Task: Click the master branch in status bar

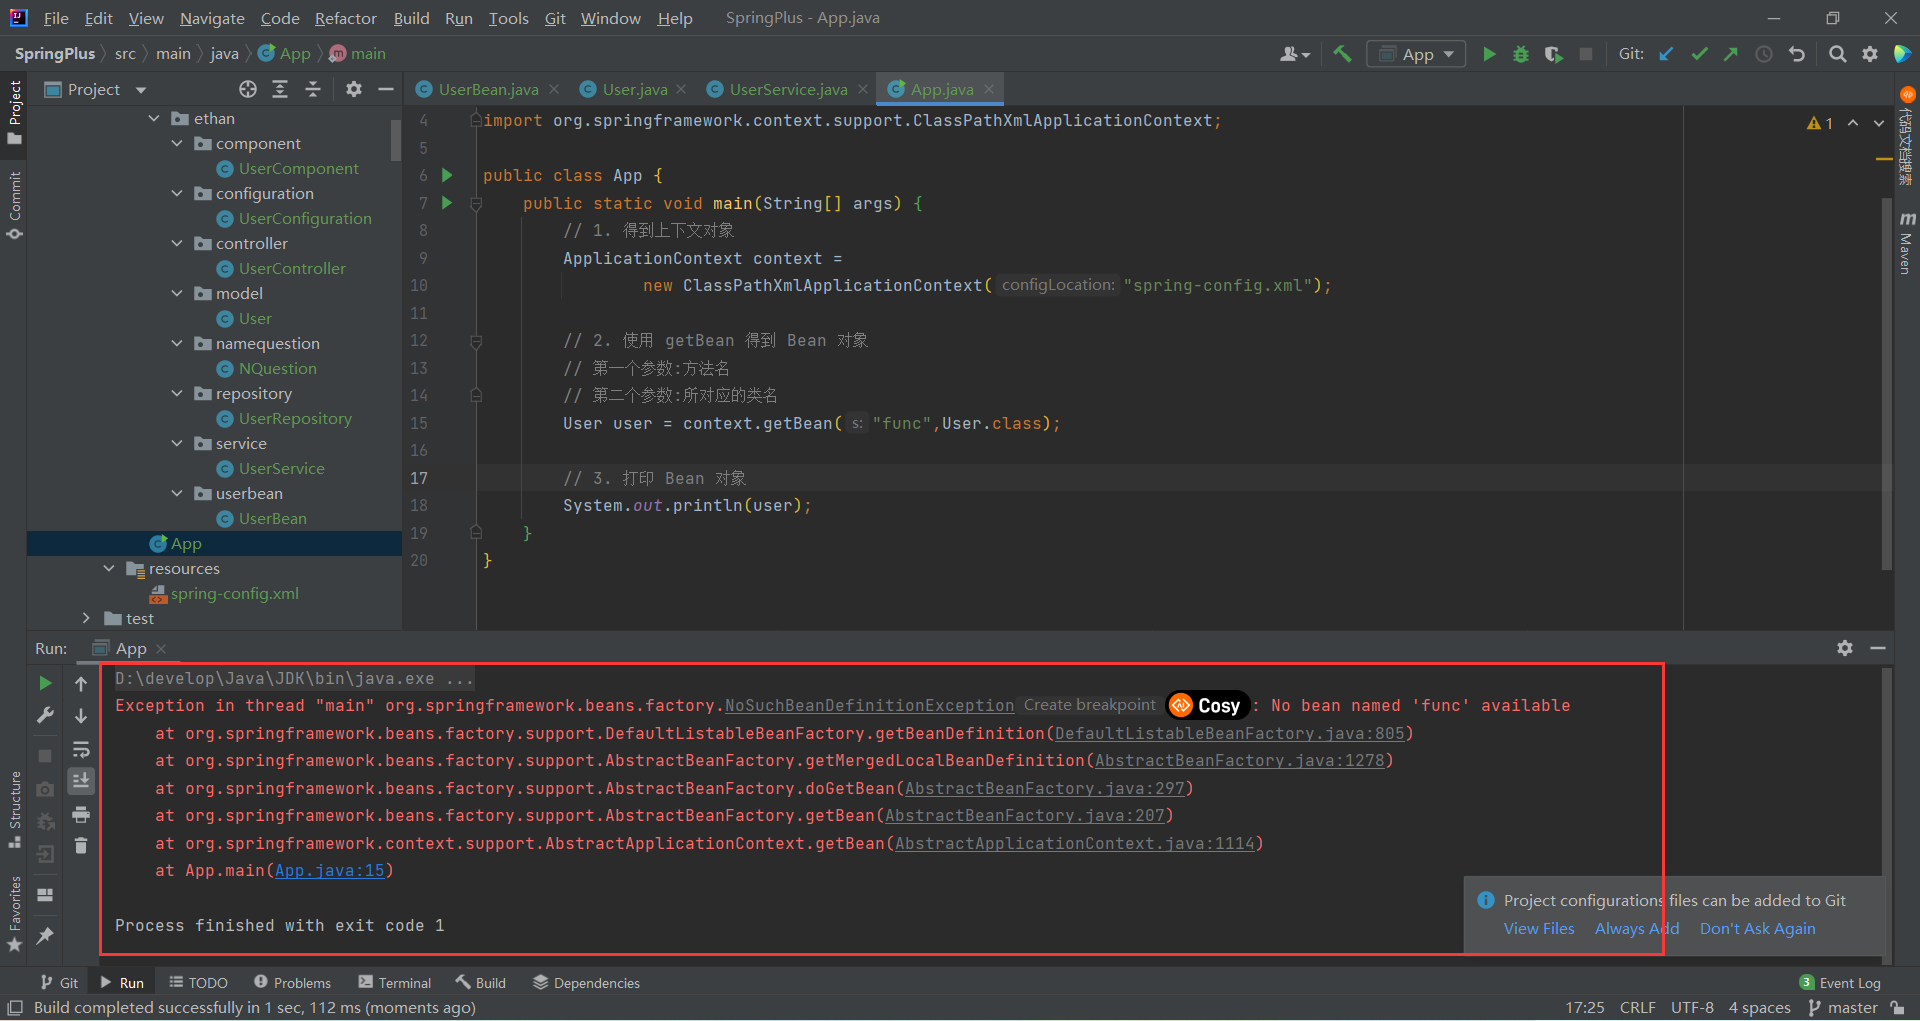Action: click(1844, 1007)
